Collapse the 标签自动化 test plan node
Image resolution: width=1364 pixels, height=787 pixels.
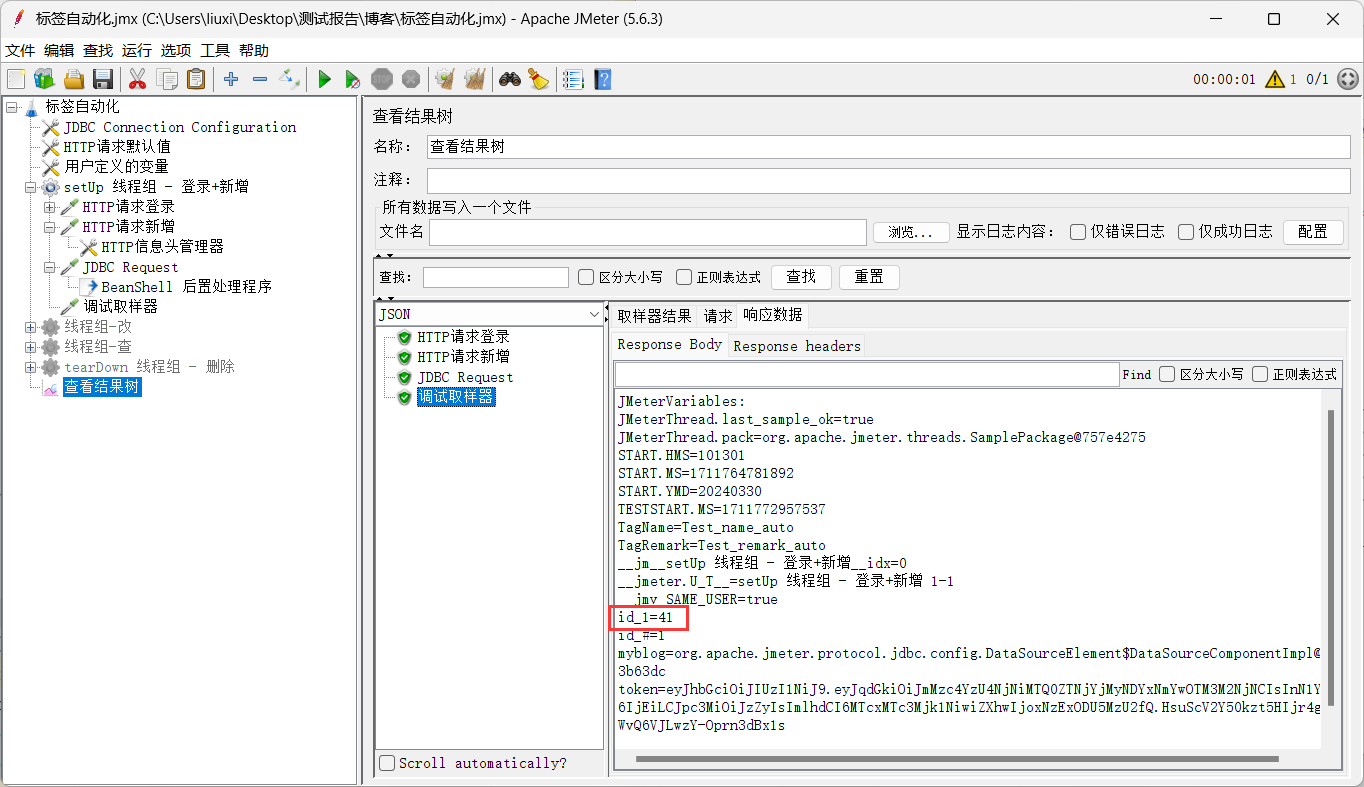[x=12, y=107]
